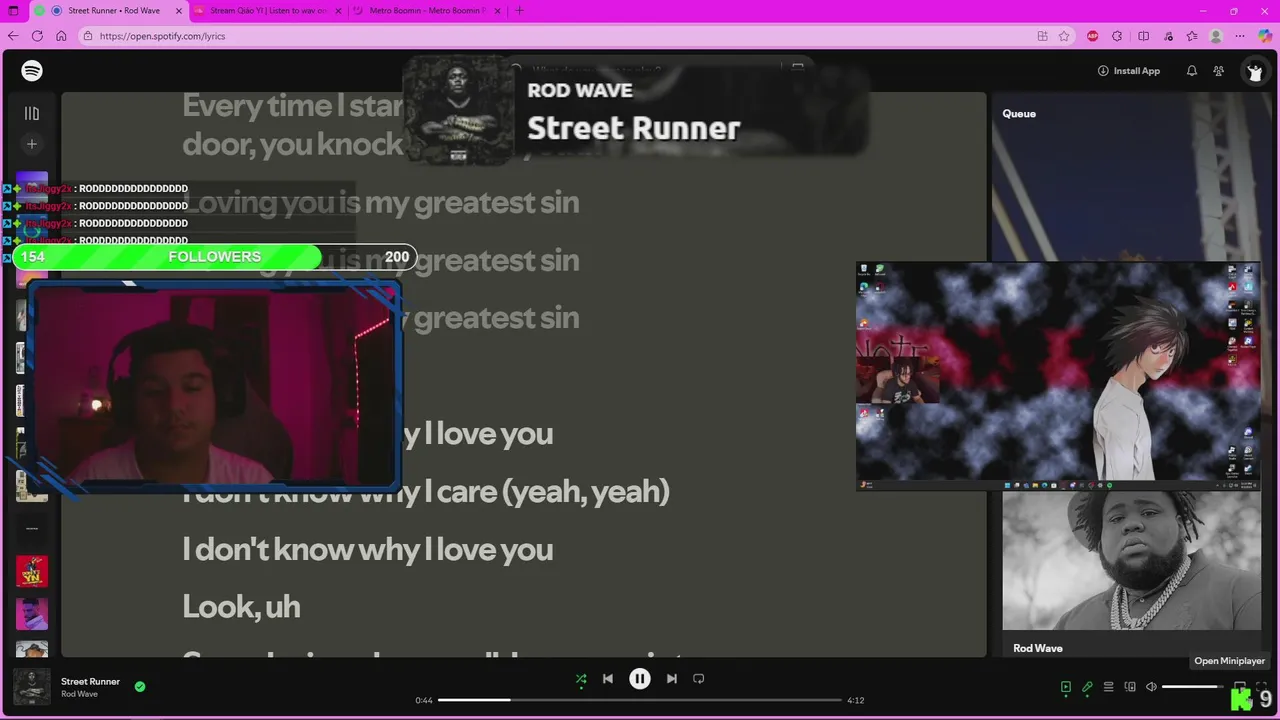1280x720 pixels.
Task: Toggle repeat mode
Action: pyautogui.click(x=699, y=679)
